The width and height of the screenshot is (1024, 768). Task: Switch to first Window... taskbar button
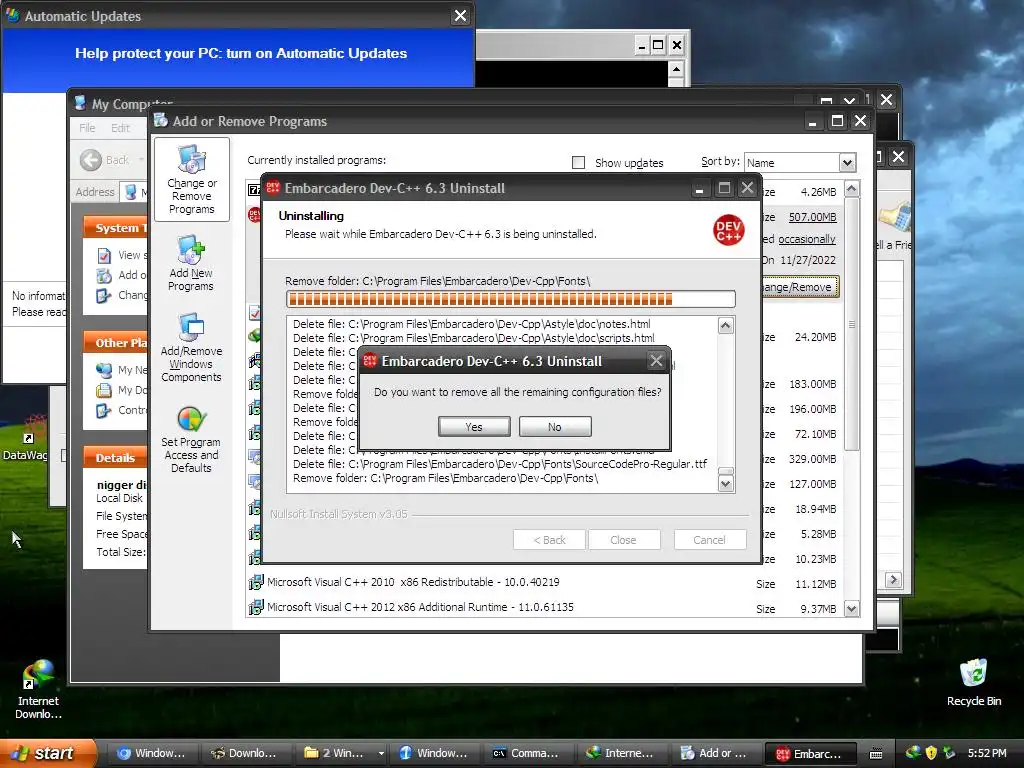click(x=152, y=753)
